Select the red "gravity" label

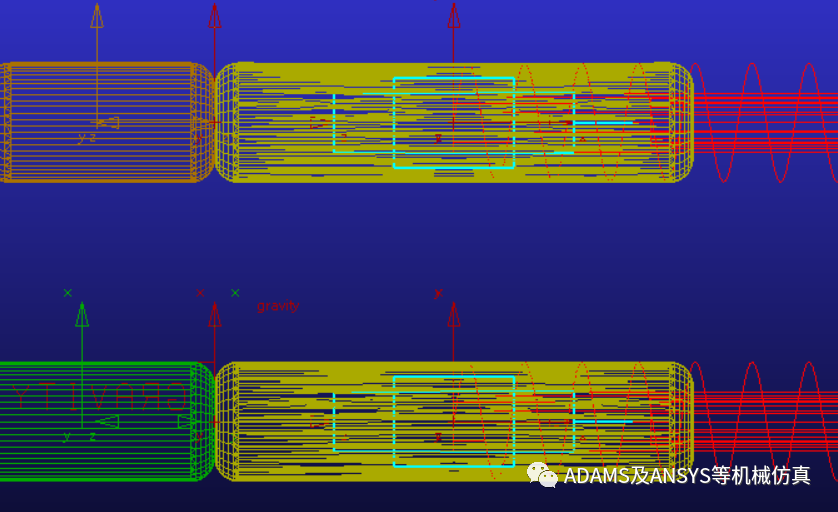[278, 306]
